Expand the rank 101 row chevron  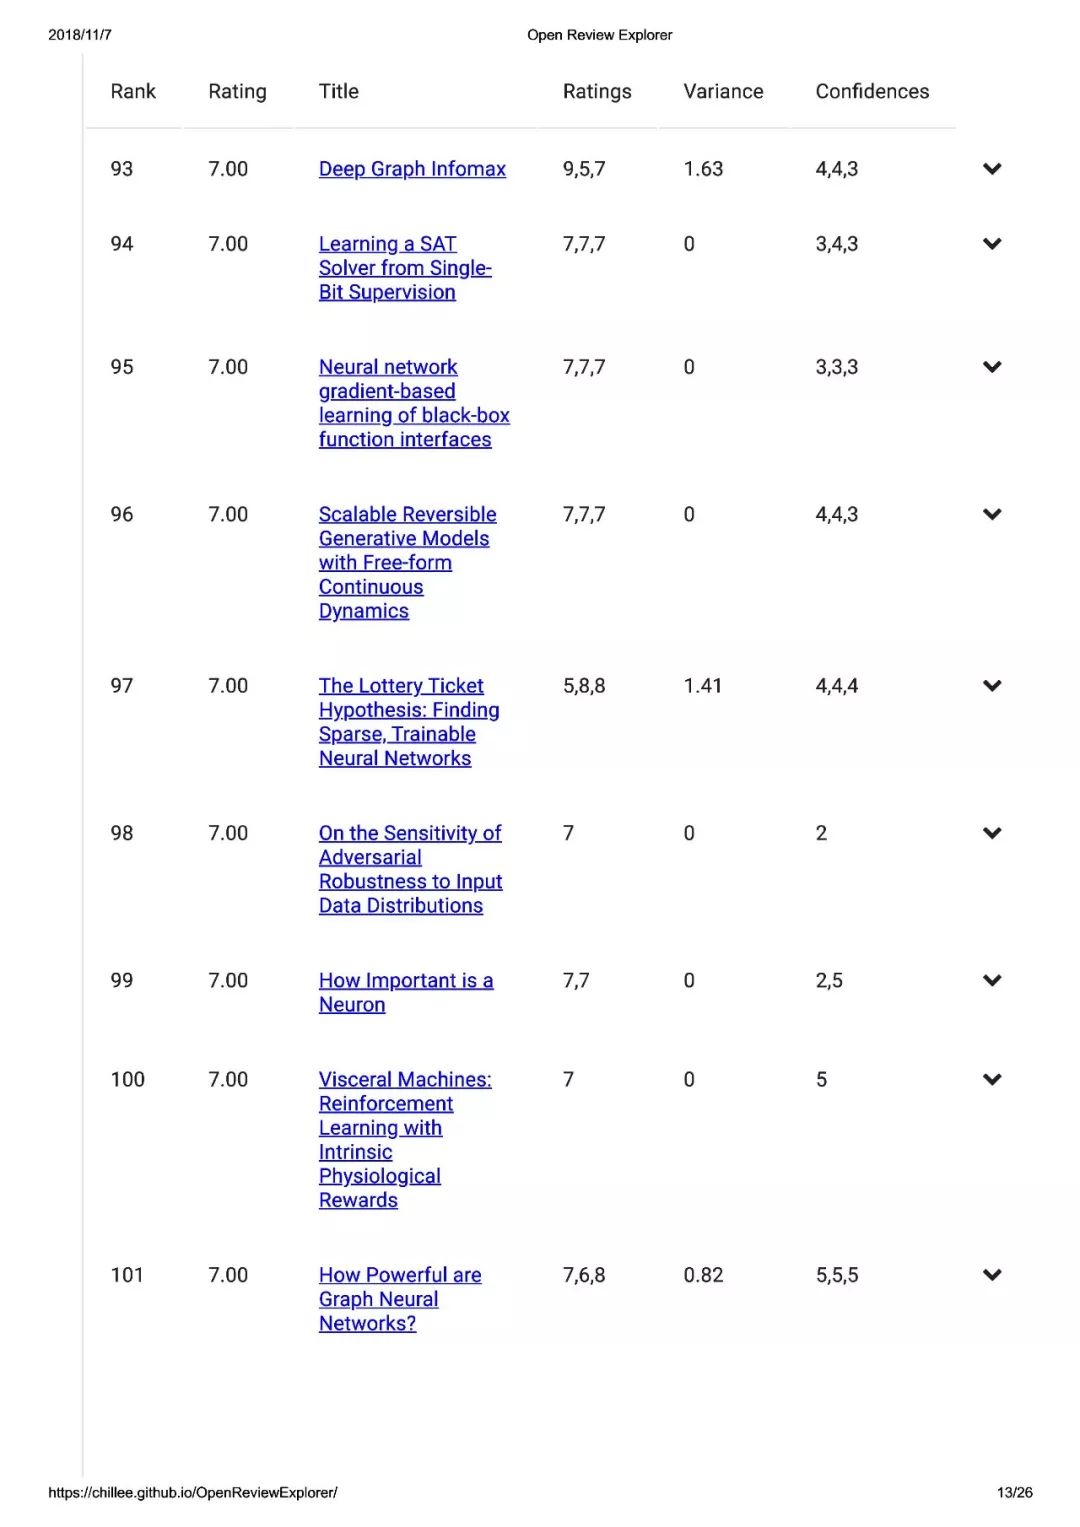(x=992, y=1275)
